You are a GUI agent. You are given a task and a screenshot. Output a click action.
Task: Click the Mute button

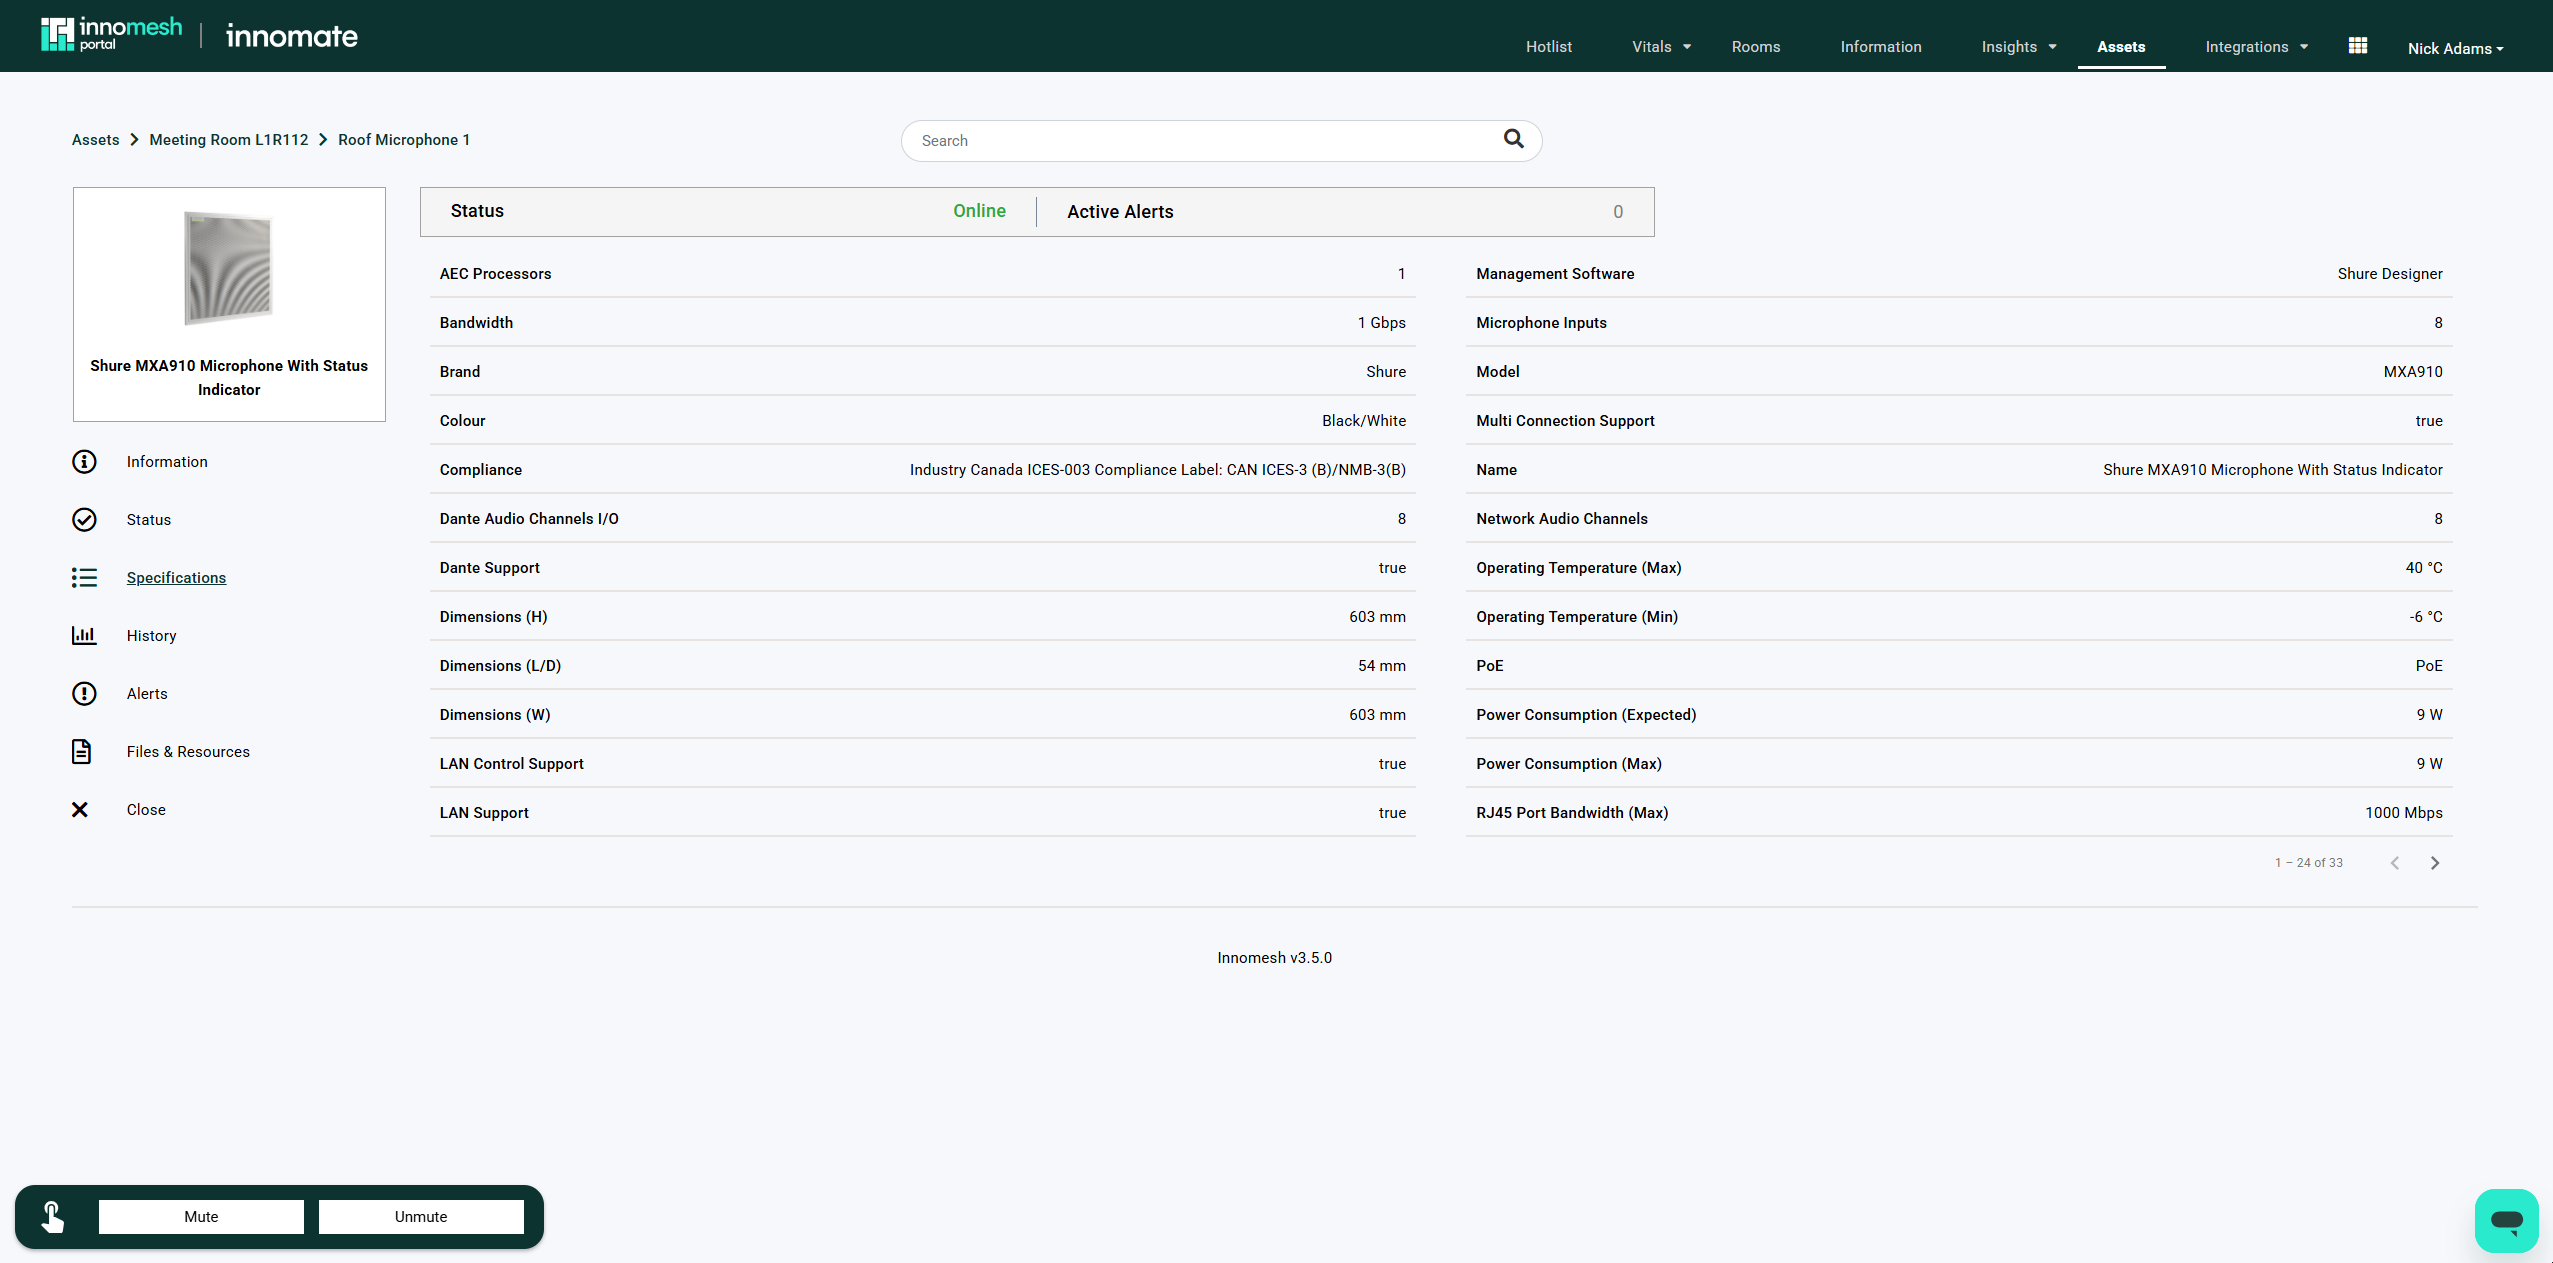(x=201, y=1216)
